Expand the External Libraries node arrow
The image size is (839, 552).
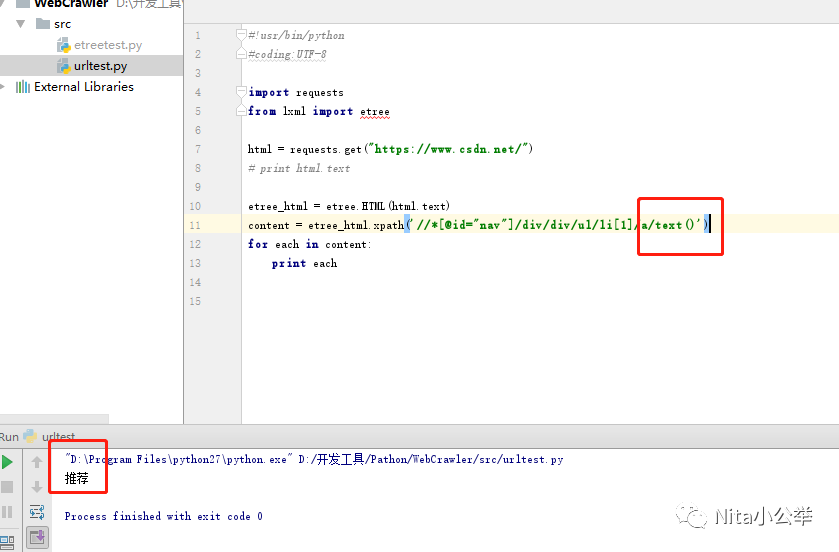point(3,87)
